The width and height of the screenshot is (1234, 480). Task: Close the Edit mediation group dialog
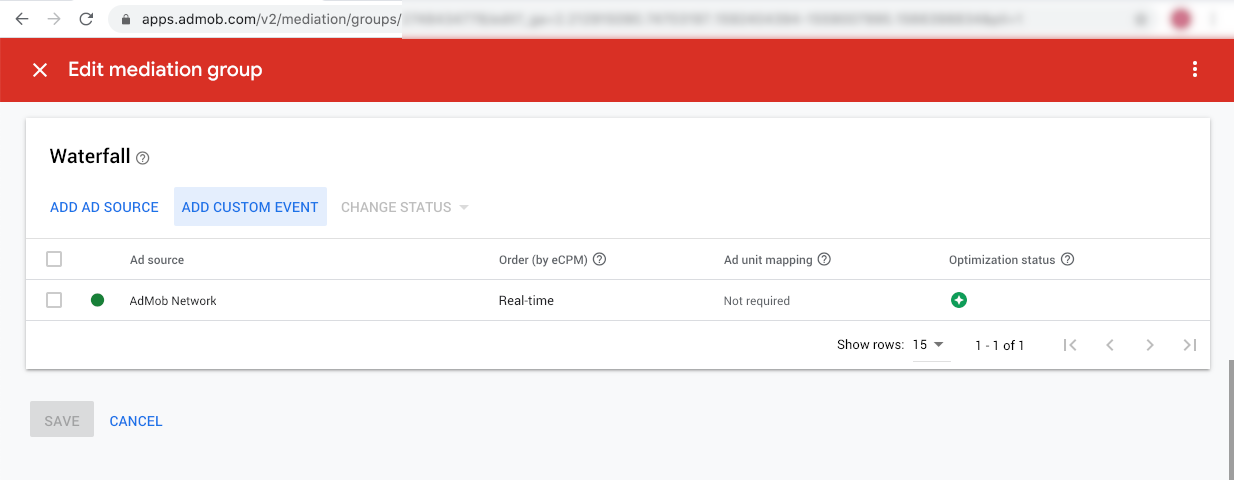tap(40, 70)
